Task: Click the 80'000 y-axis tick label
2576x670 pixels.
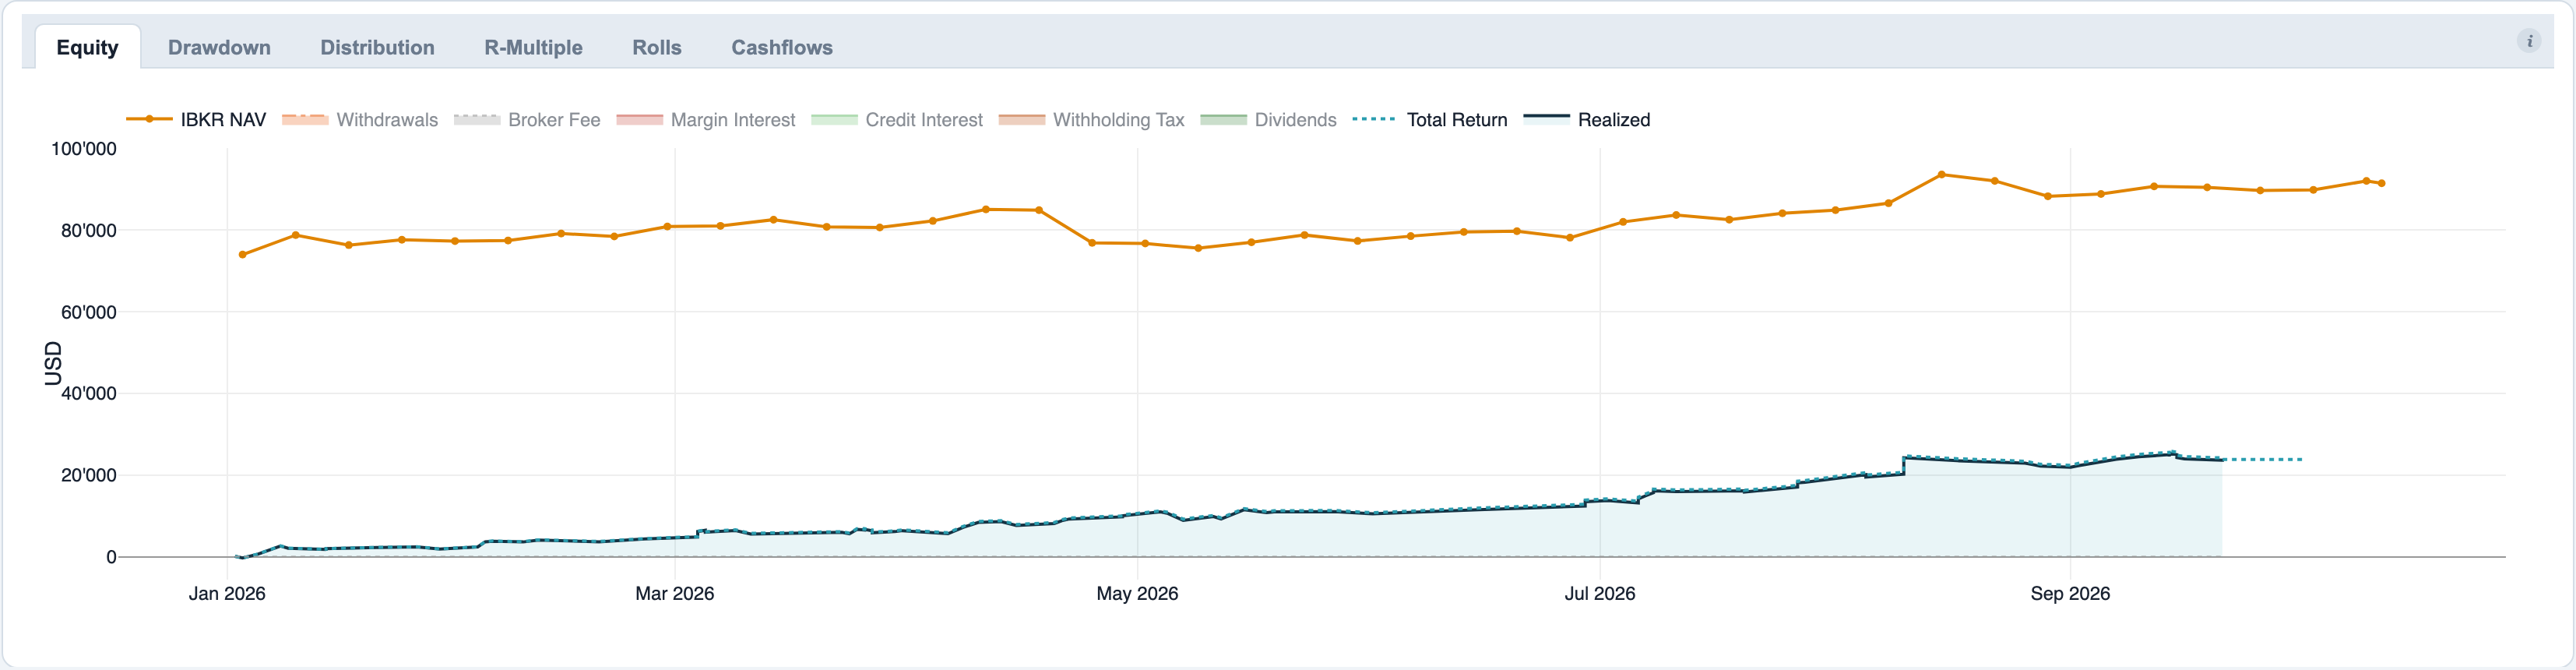Action: click(x=89, y=231)
